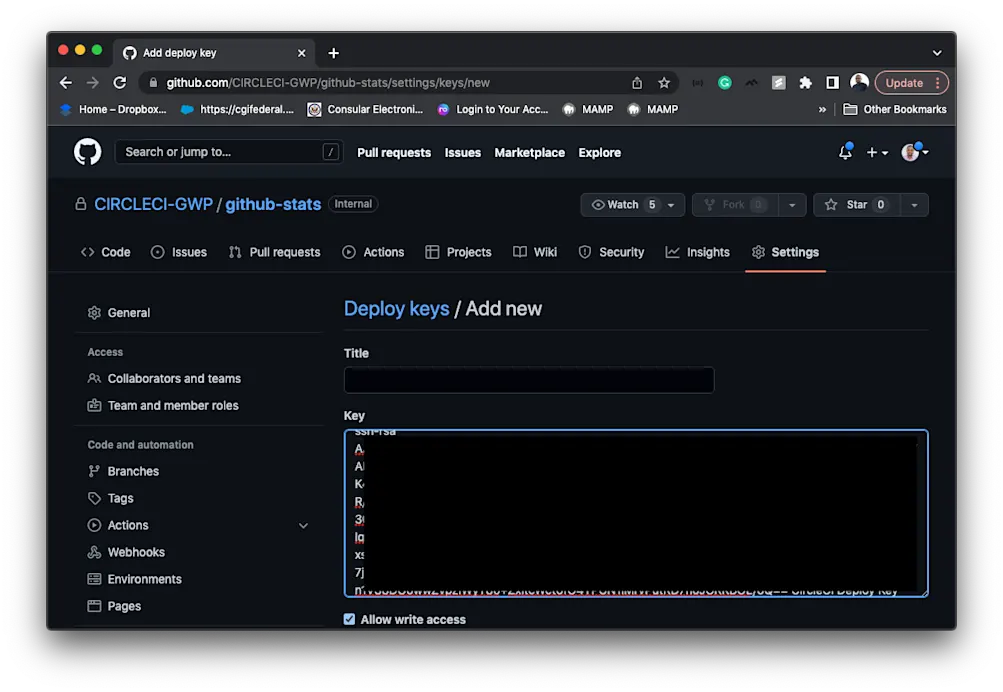The image size is (1003, 692).
Task: Expand the Star lists dropdown arrow
Action: pos(914,205)
